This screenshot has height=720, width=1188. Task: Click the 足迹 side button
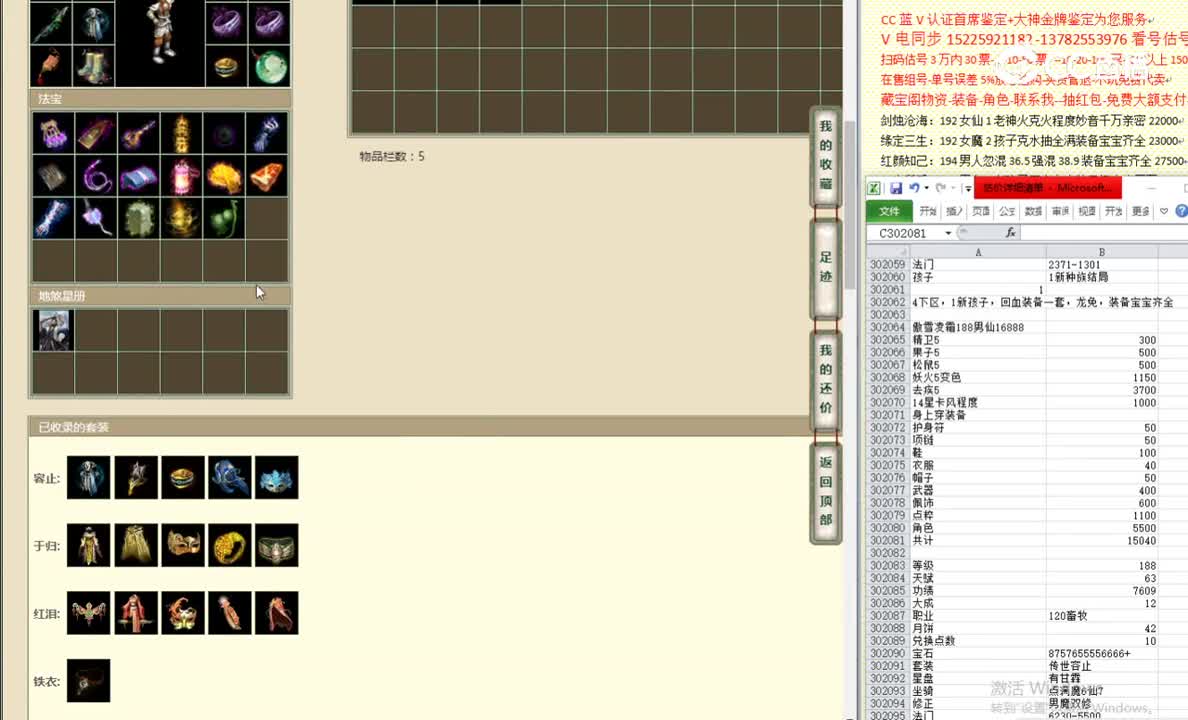pos(826,267)
